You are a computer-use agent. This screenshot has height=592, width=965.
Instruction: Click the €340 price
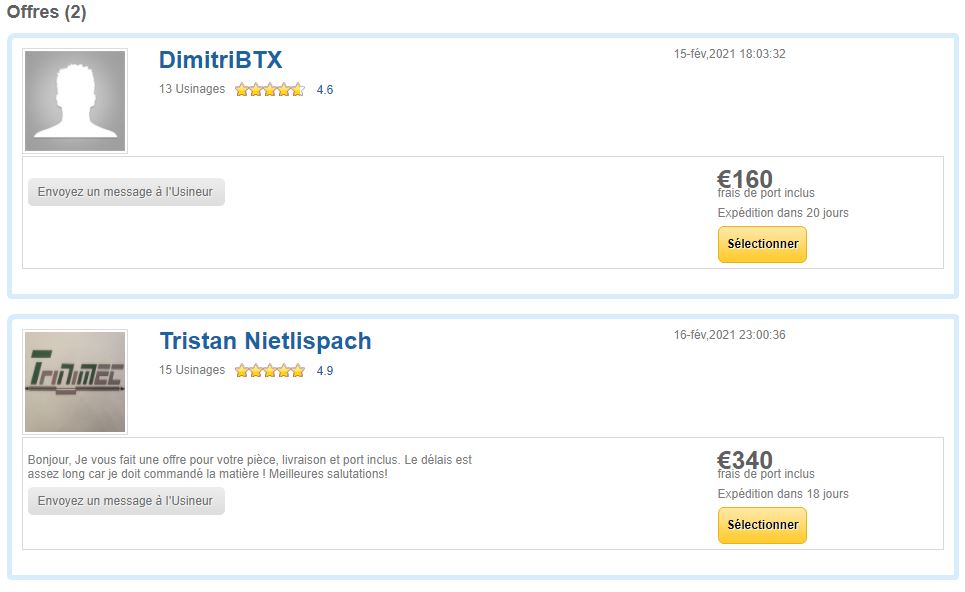click(x=745, y=460)
